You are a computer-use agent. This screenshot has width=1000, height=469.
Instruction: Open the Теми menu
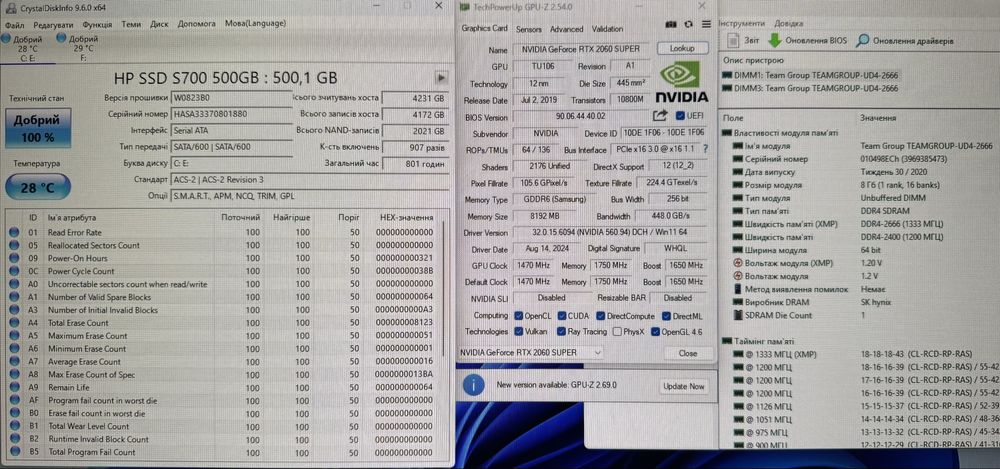coord(131,24)
